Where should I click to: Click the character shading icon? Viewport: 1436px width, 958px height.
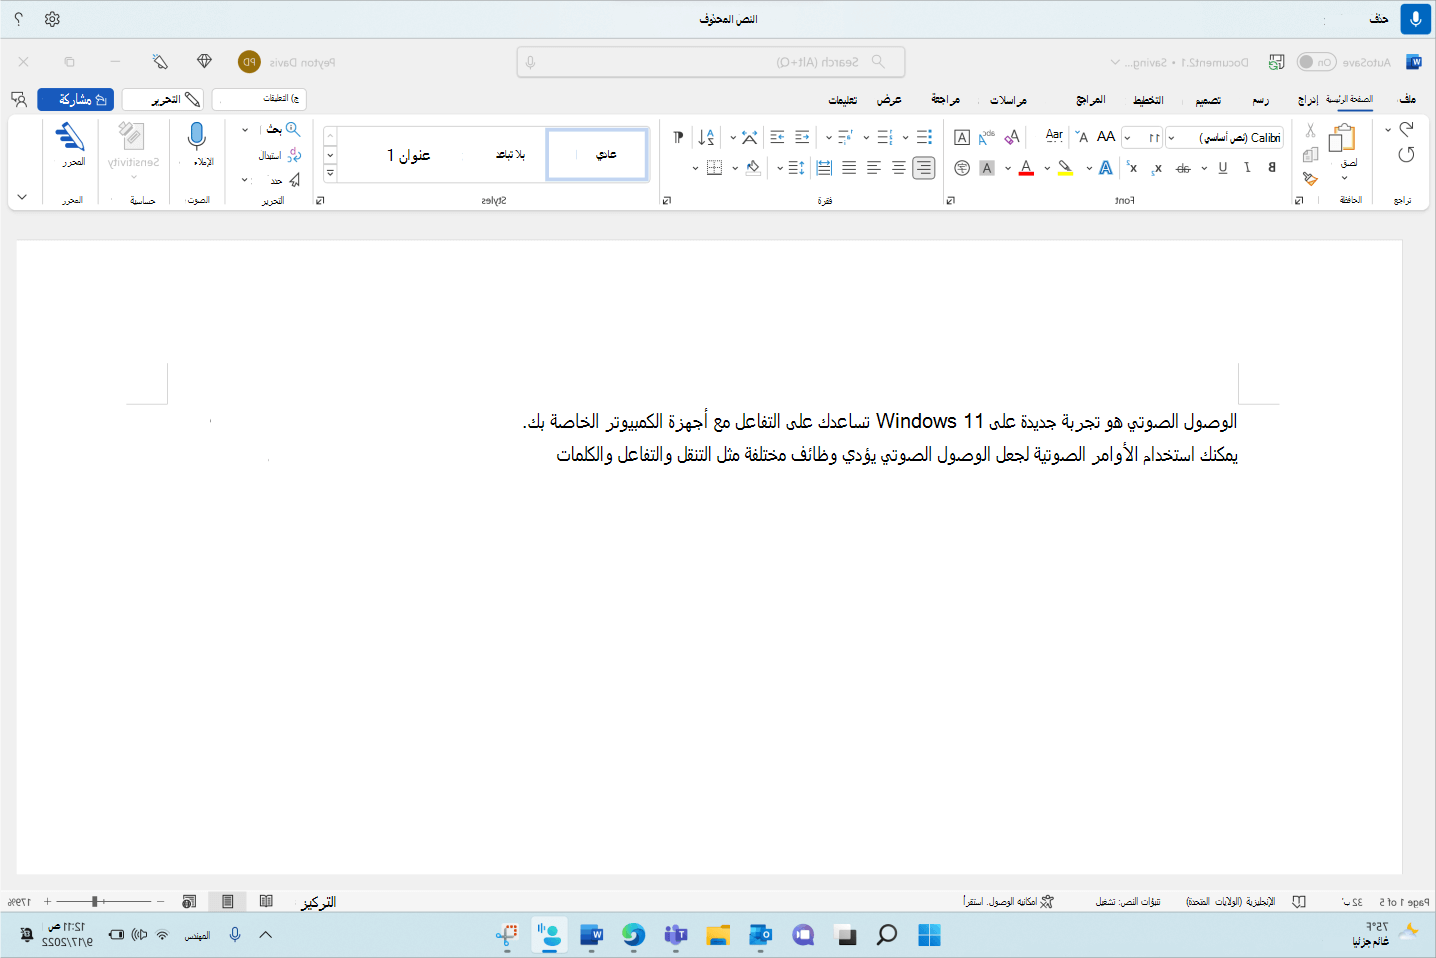pyautogui.click(x=987, y=168)
